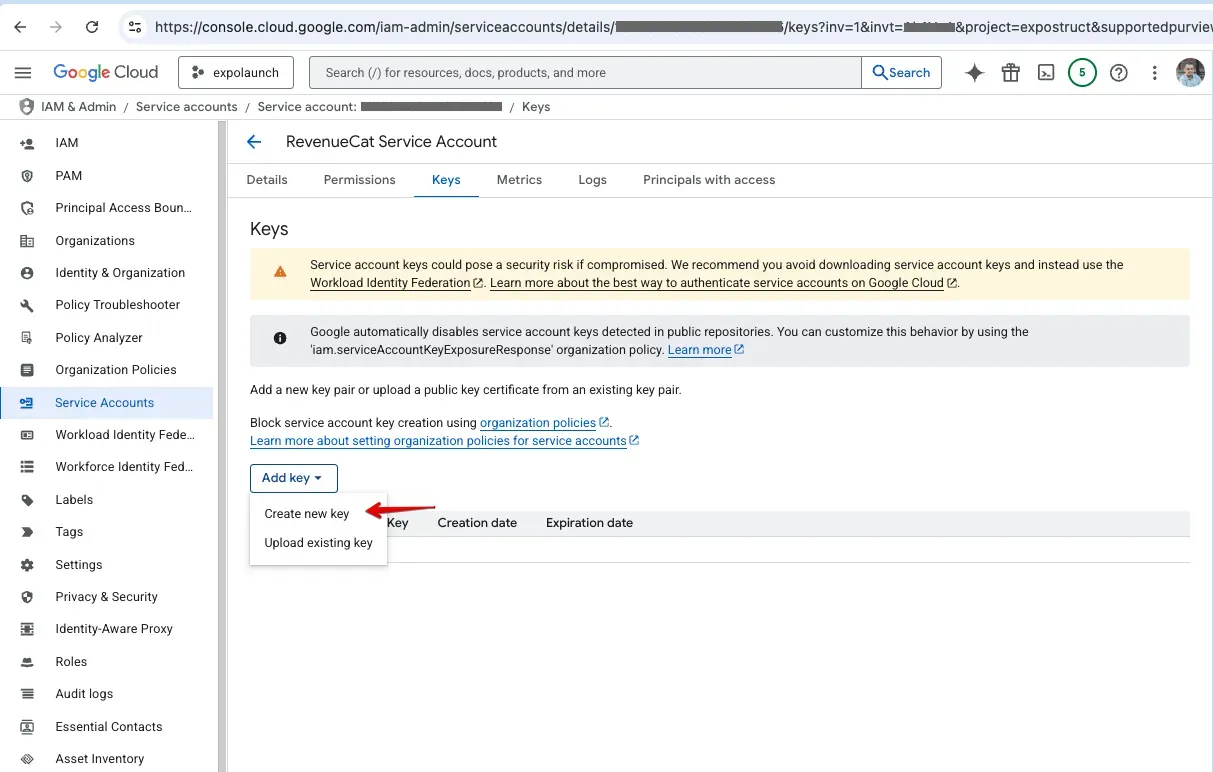The image size is (1213, 772).
Task: Open PAM in the sidebar
Action: pyautogui.click(x=69, y=176)
